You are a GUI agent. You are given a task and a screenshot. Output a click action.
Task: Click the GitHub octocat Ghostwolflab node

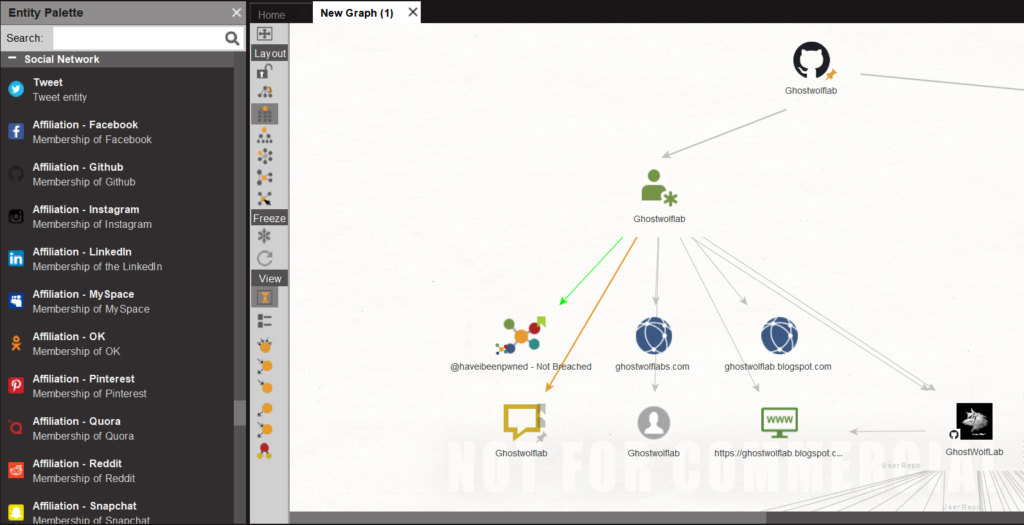pos(811,61)
